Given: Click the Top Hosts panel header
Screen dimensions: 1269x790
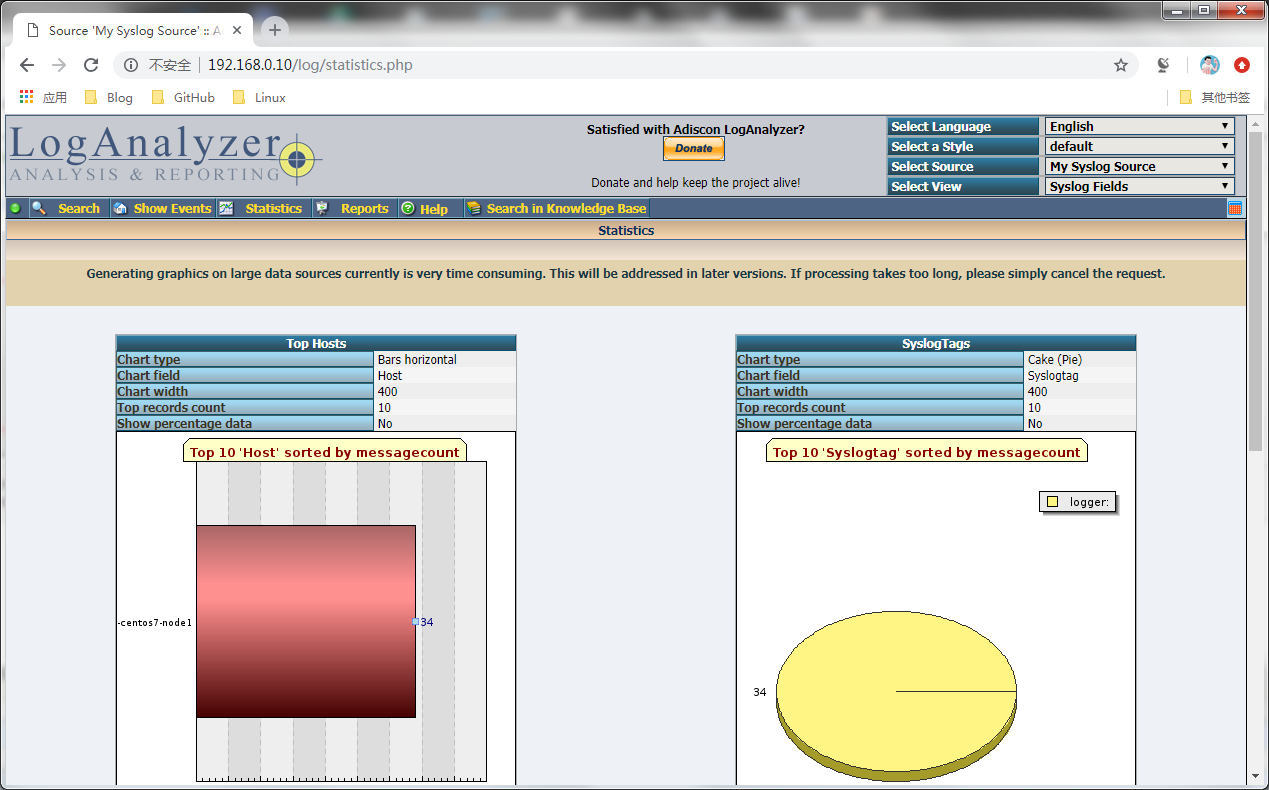Looking at the screenshot, I should click(316, 343).
